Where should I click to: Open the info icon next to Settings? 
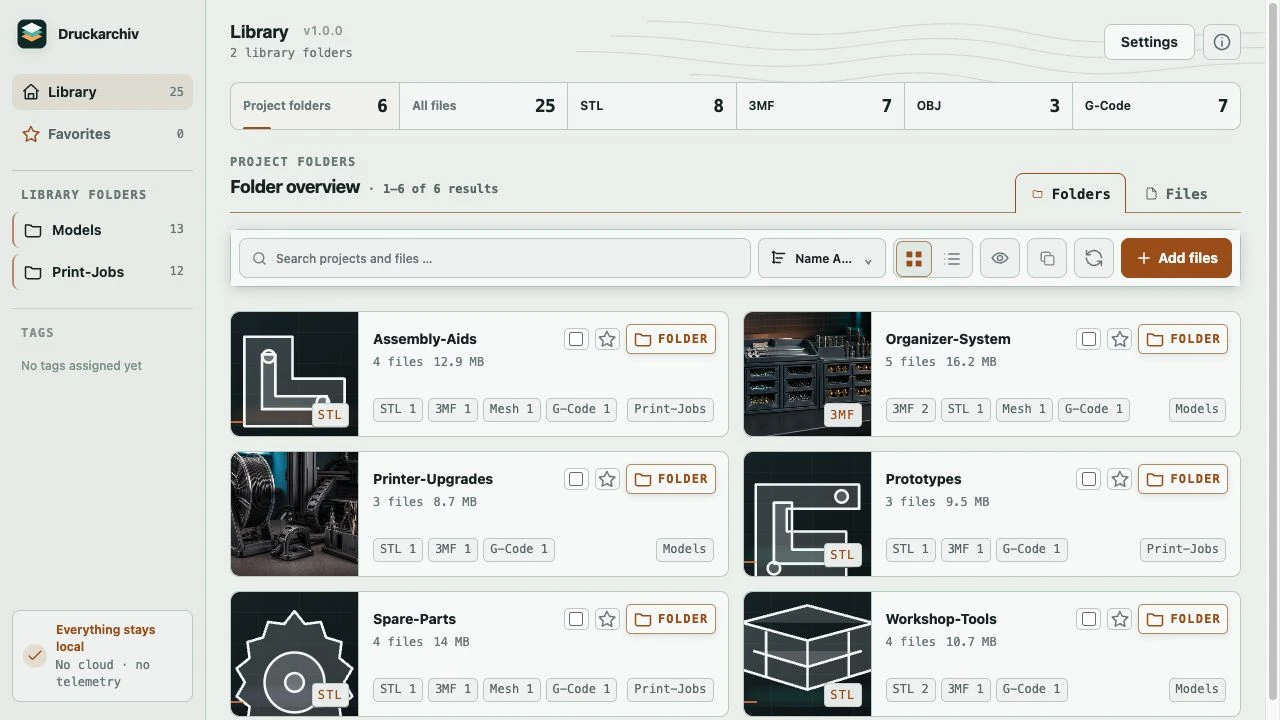(x=1222, y=42)
